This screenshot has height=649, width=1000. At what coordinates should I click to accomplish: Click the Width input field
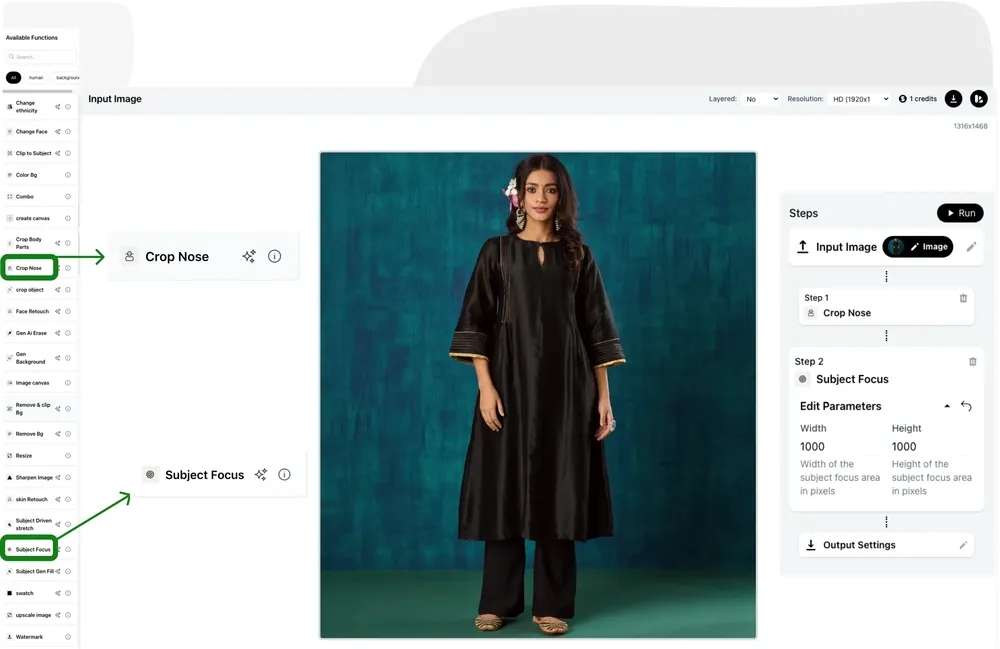pyautogui.click(x=839, y=447)
